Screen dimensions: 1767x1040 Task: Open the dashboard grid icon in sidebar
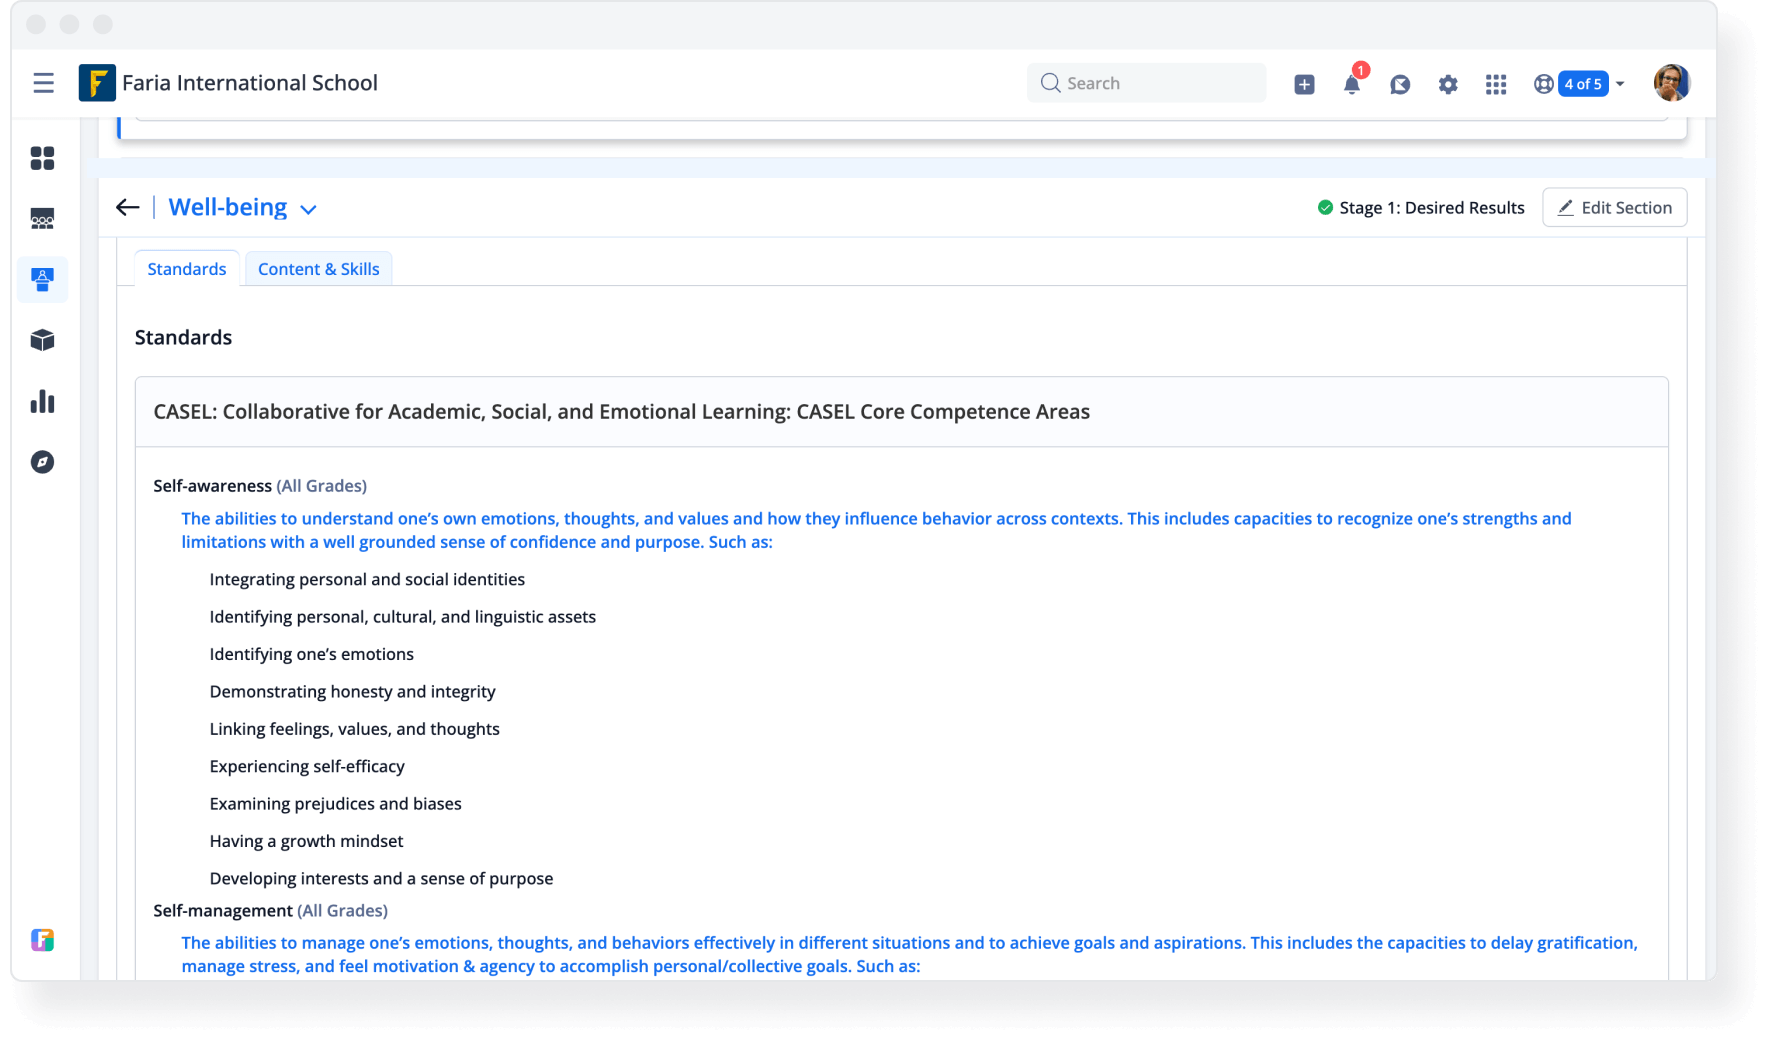click(42, 158)
